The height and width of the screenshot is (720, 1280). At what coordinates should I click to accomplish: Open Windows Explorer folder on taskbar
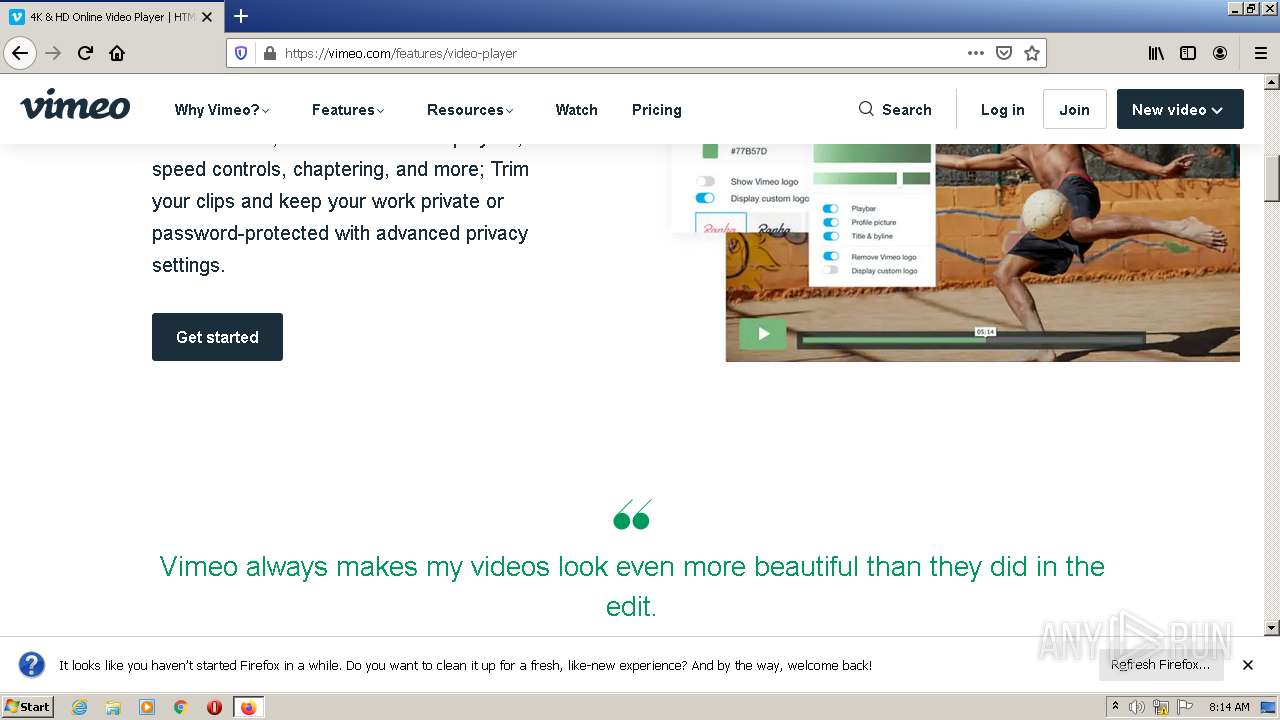pos(113,707)
